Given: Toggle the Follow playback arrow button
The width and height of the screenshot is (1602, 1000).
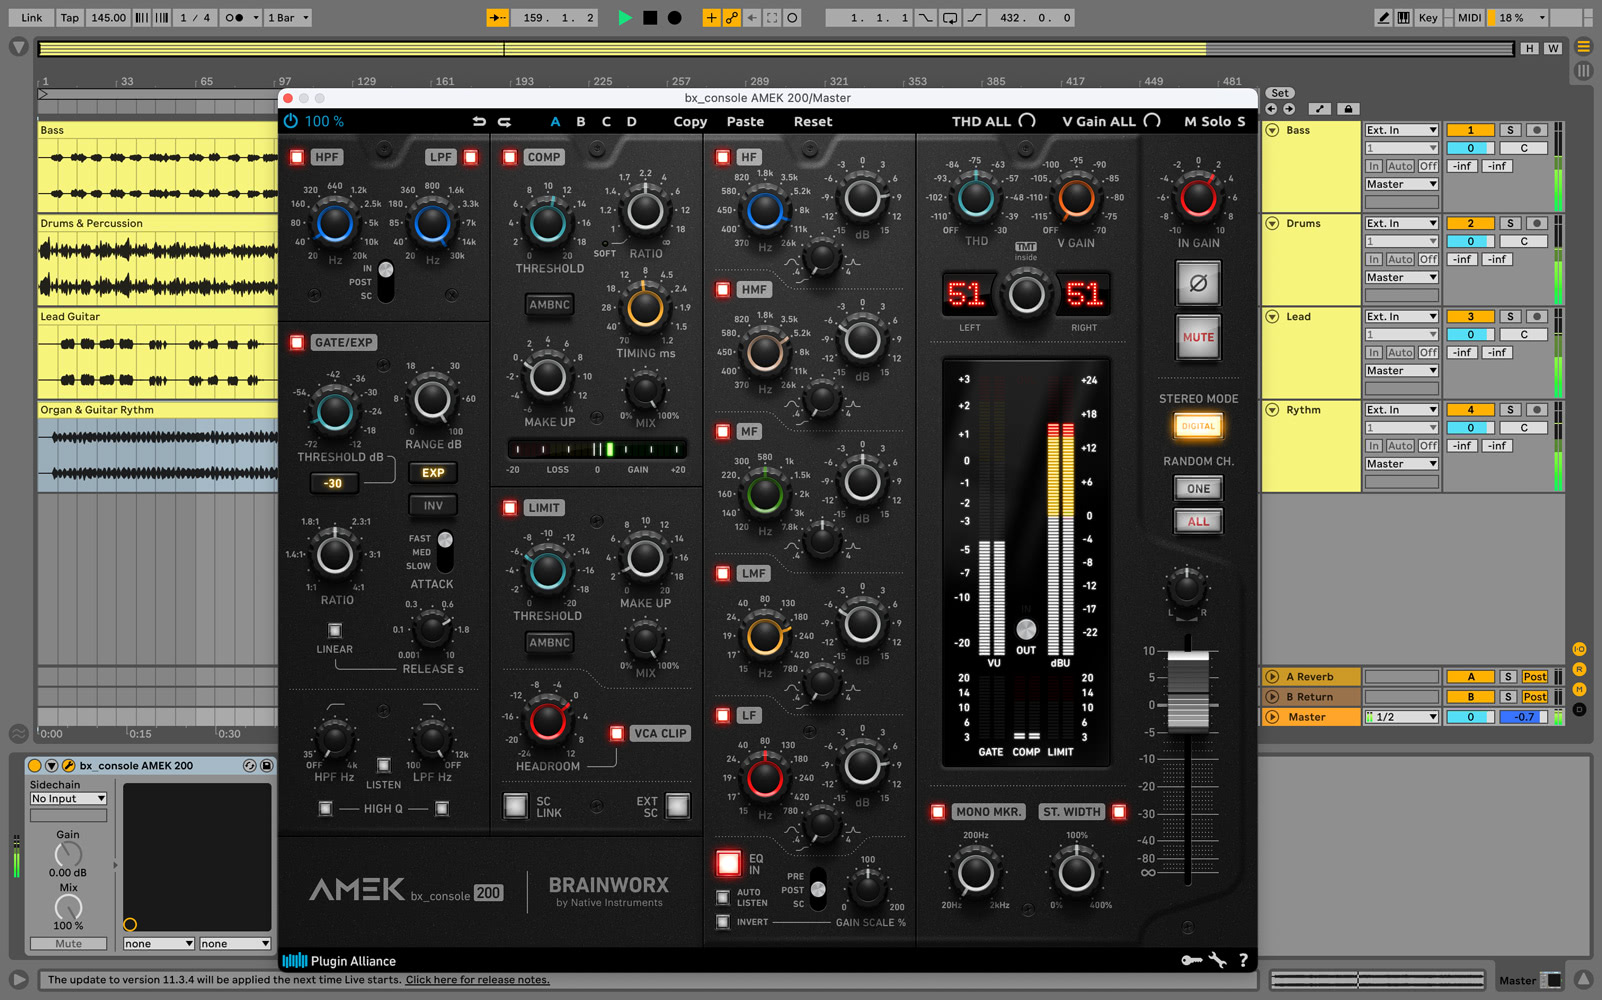Looking at the screenshot, I should pyautogui.click(x=497, y=17).
